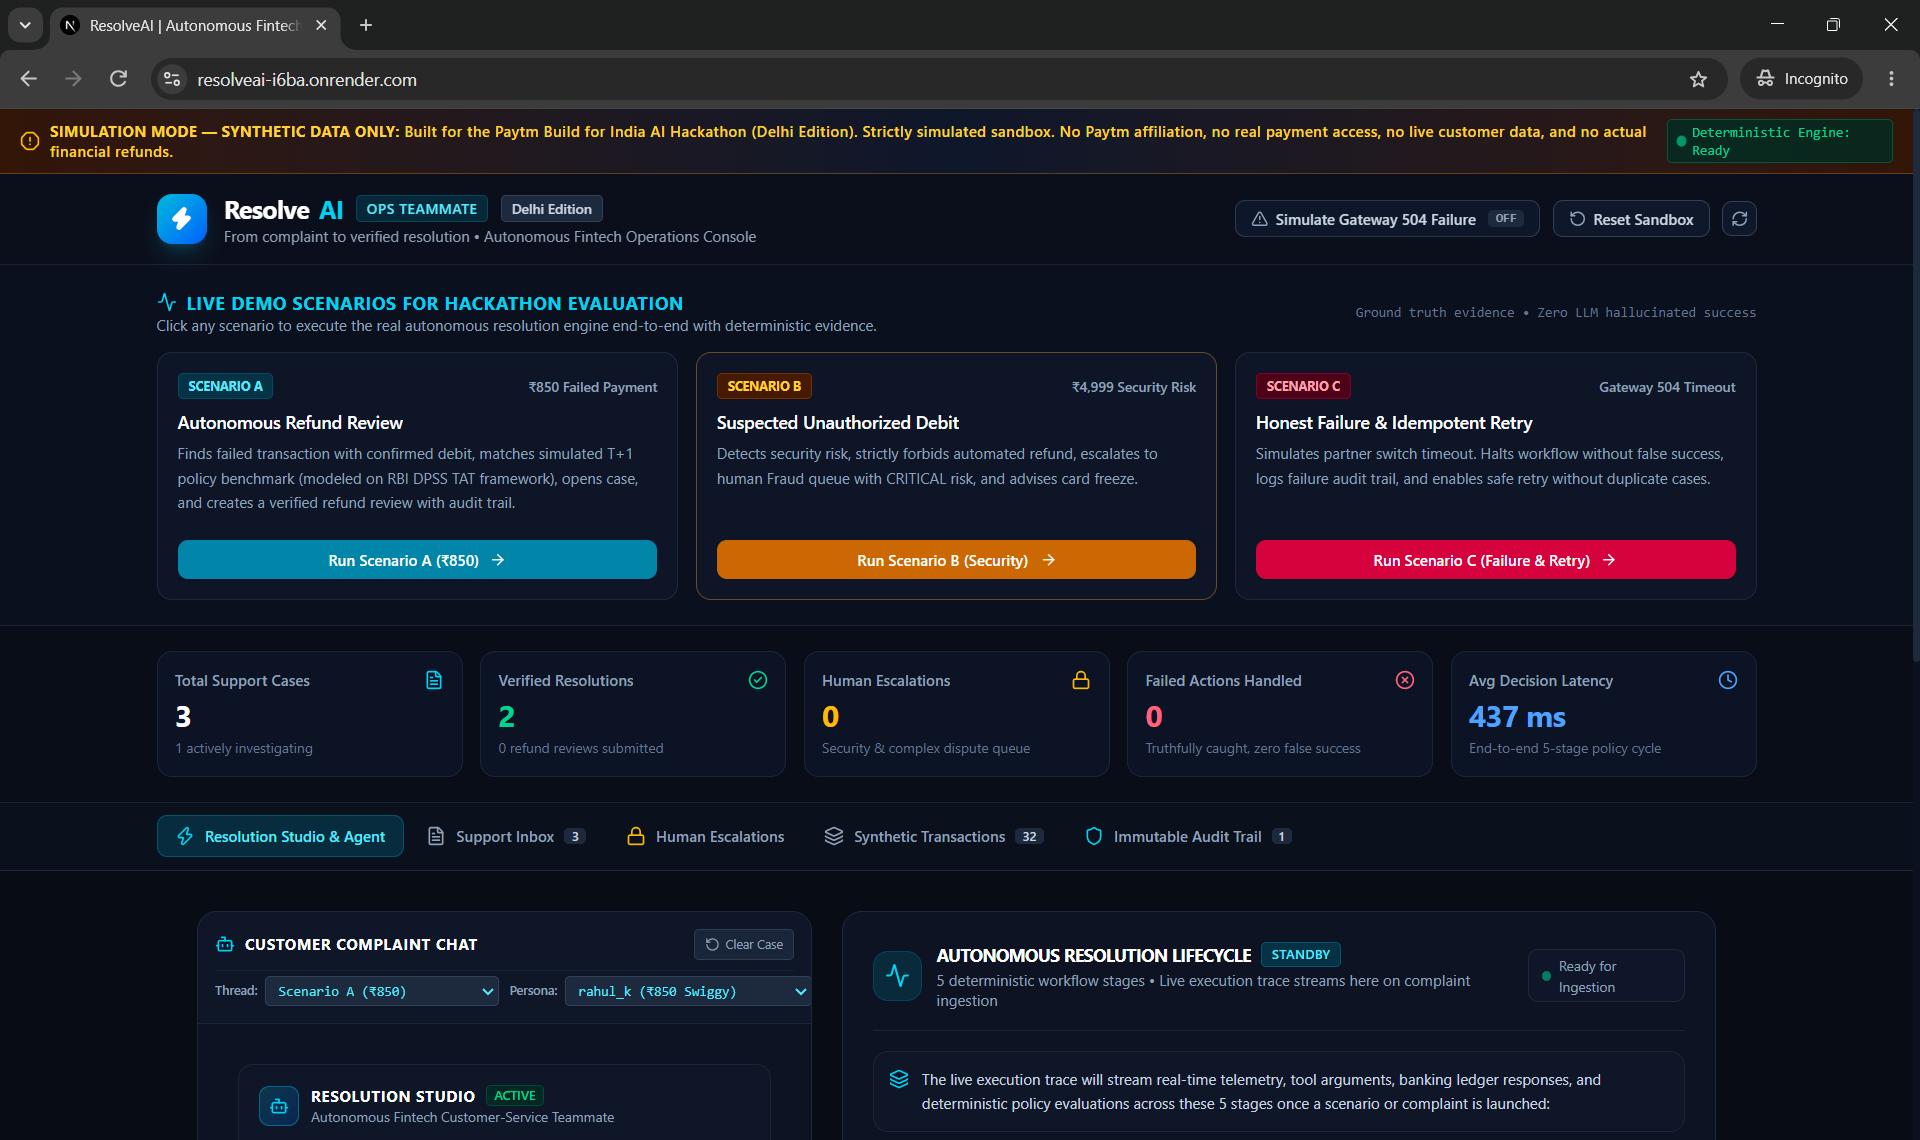Bookmark this page with the star icon

click(x=1698, y=79)
